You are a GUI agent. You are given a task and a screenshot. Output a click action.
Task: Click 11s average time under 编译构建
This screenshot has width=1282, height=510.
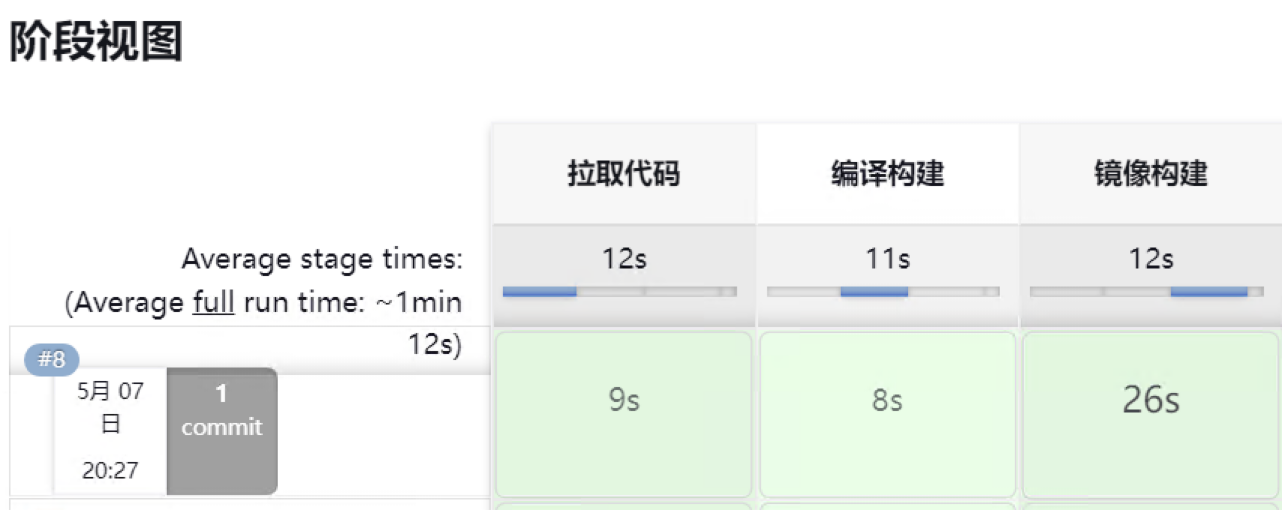pos(887,259)
